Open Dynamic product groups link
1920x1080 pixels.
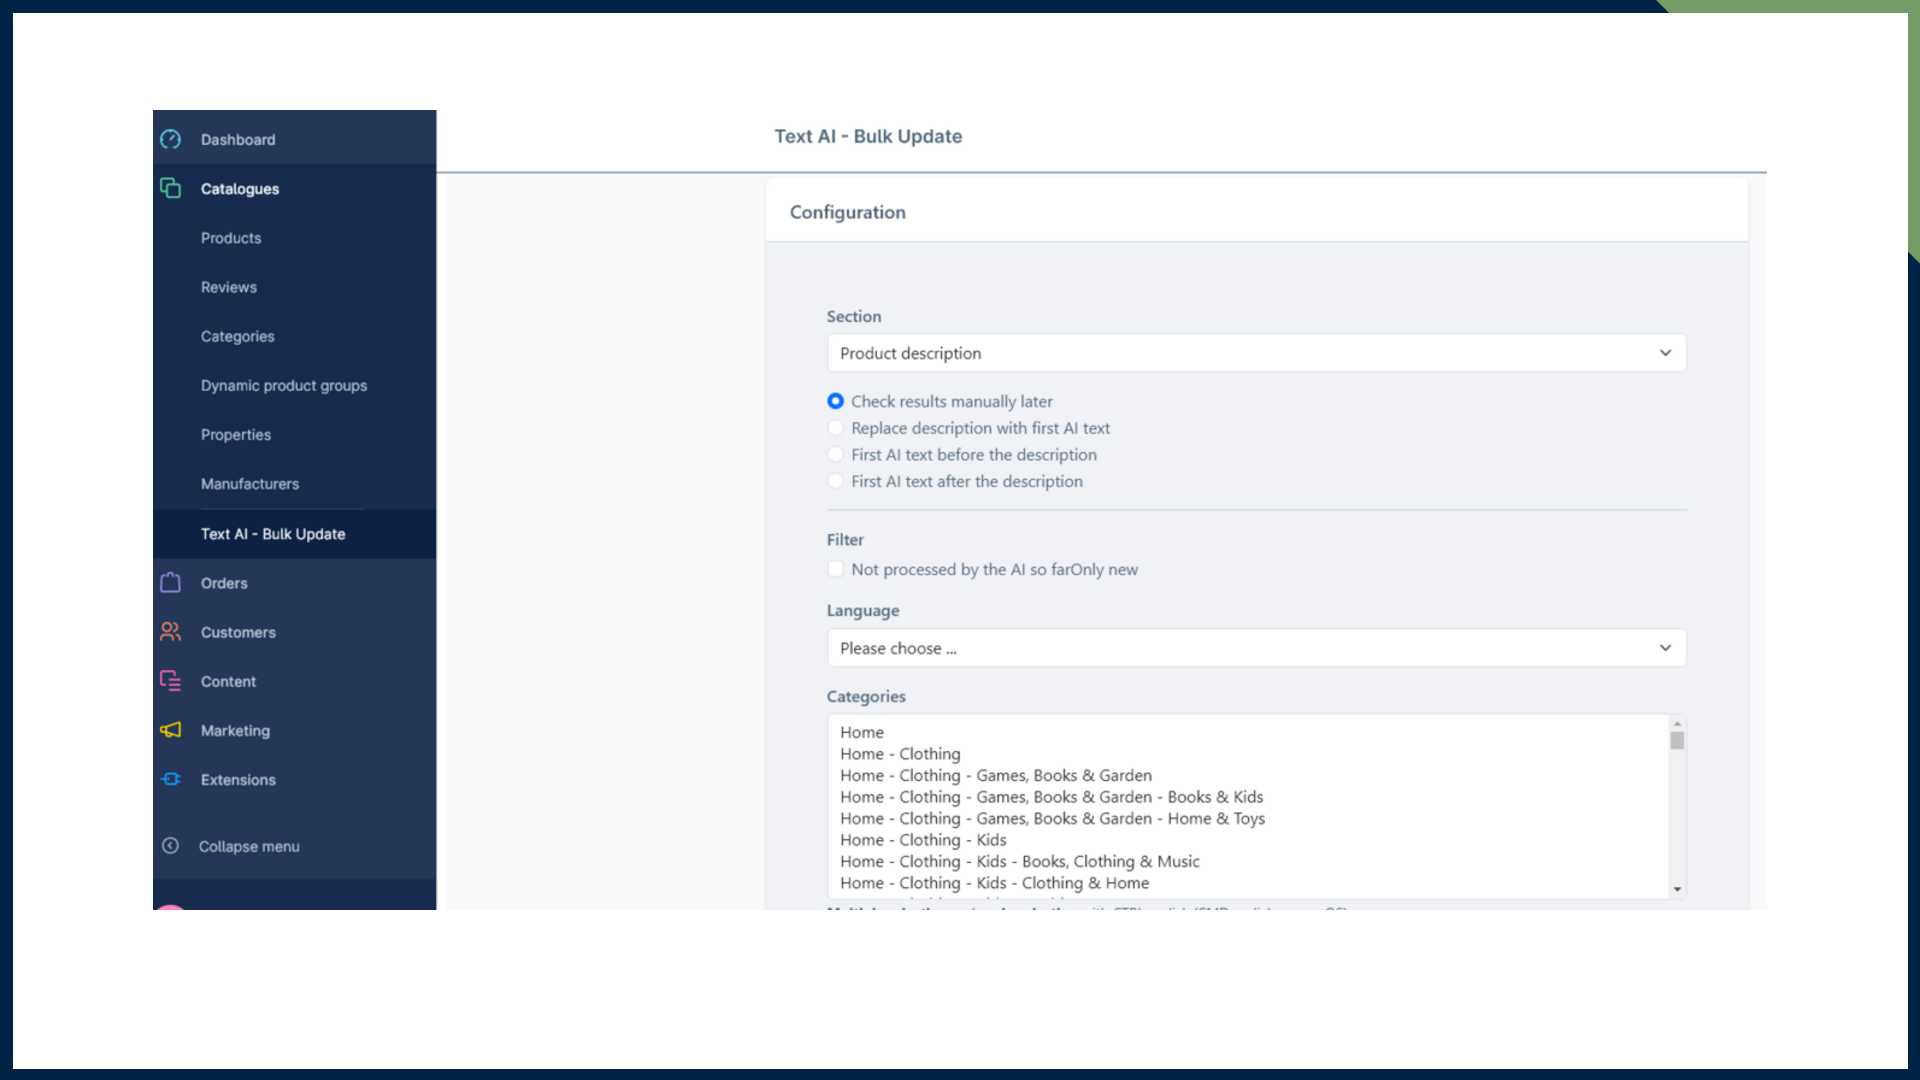tap(284, 386)
